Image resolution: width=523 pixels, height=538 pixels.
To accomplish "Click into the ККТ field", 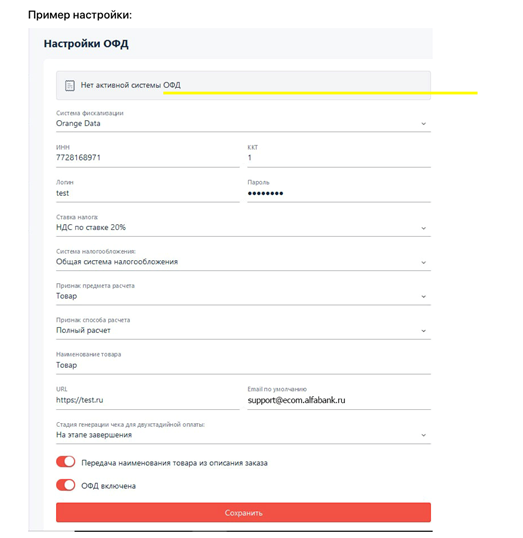I will click(x=339, y=156).
